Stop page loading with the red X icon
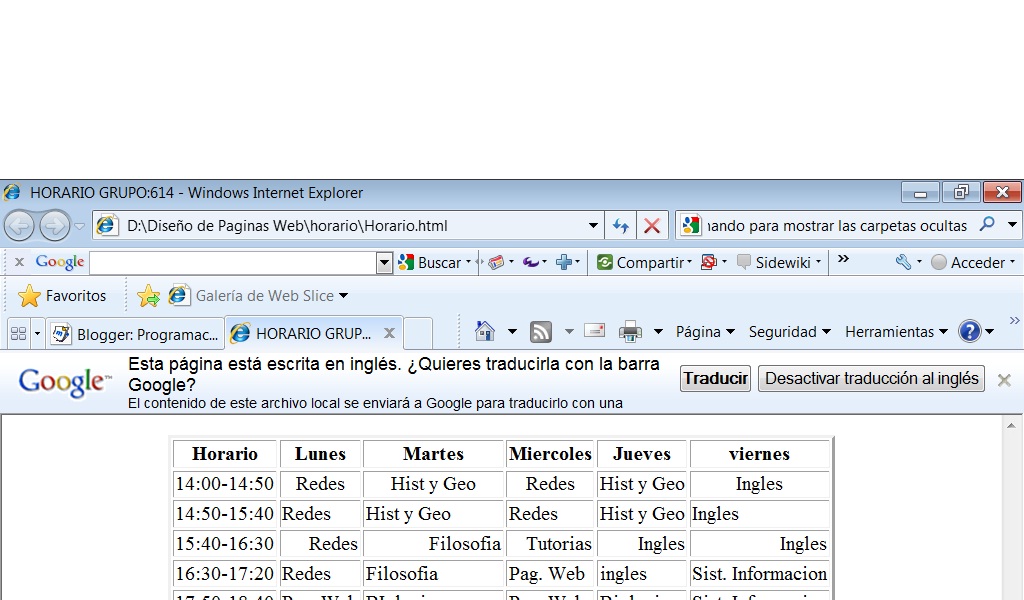Screen dimensions: 1024x600 tap(652, 225)
